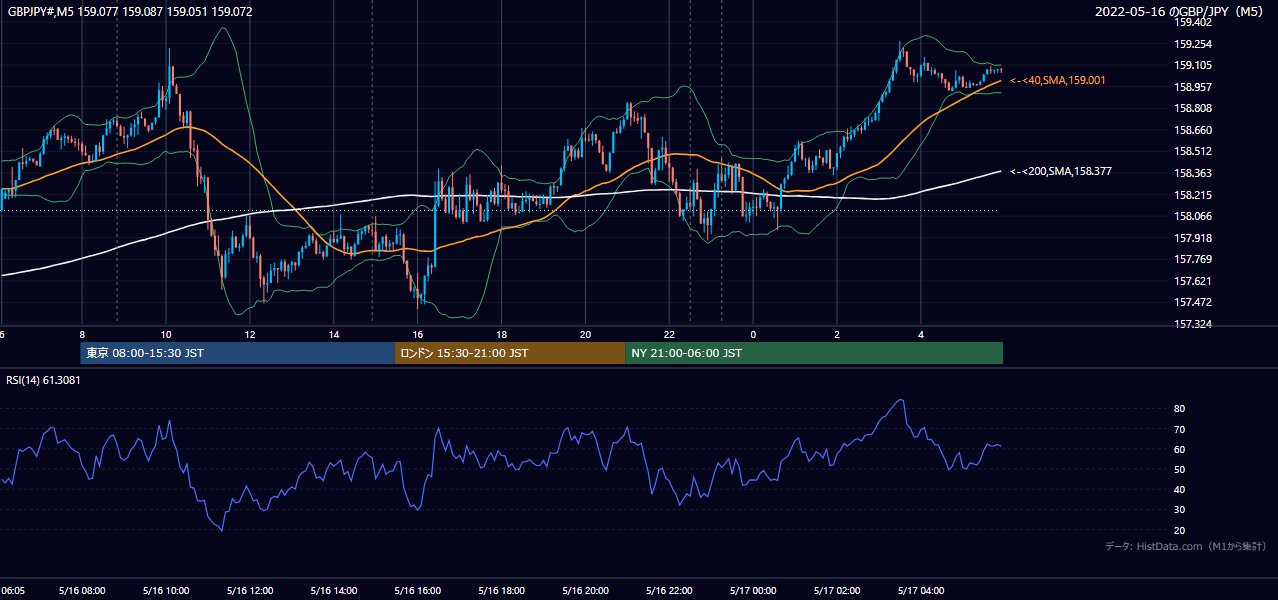1278x600 pixels.
Task: Click the 5/16 16:00 time axis label
Action: point(418,590)
